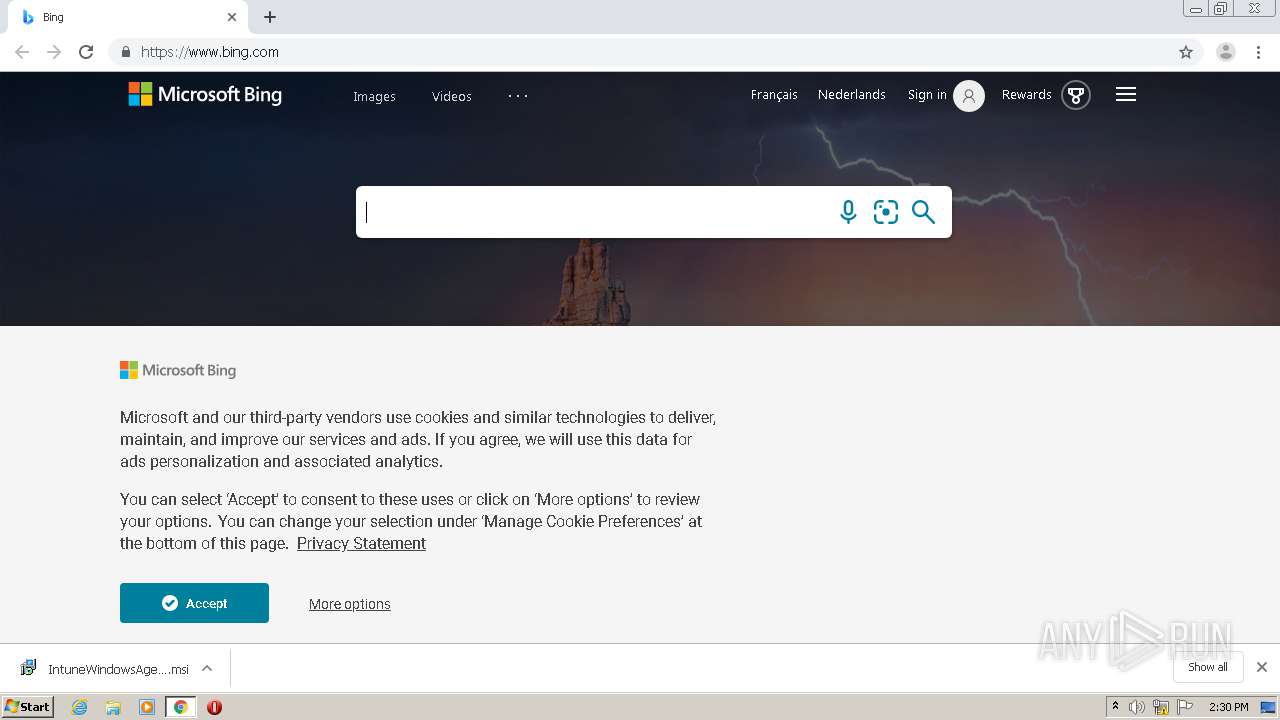Click the Microsoft Bing logo in header
The image size is (1280, 720).
click(x=205, y=94)
